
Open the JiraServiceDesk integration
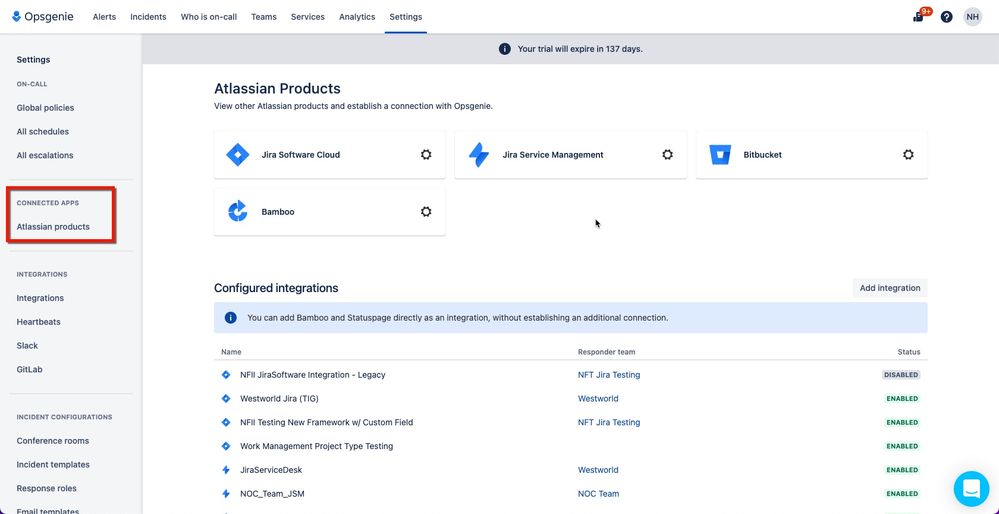pyautogui.click(x=271, y=470)
